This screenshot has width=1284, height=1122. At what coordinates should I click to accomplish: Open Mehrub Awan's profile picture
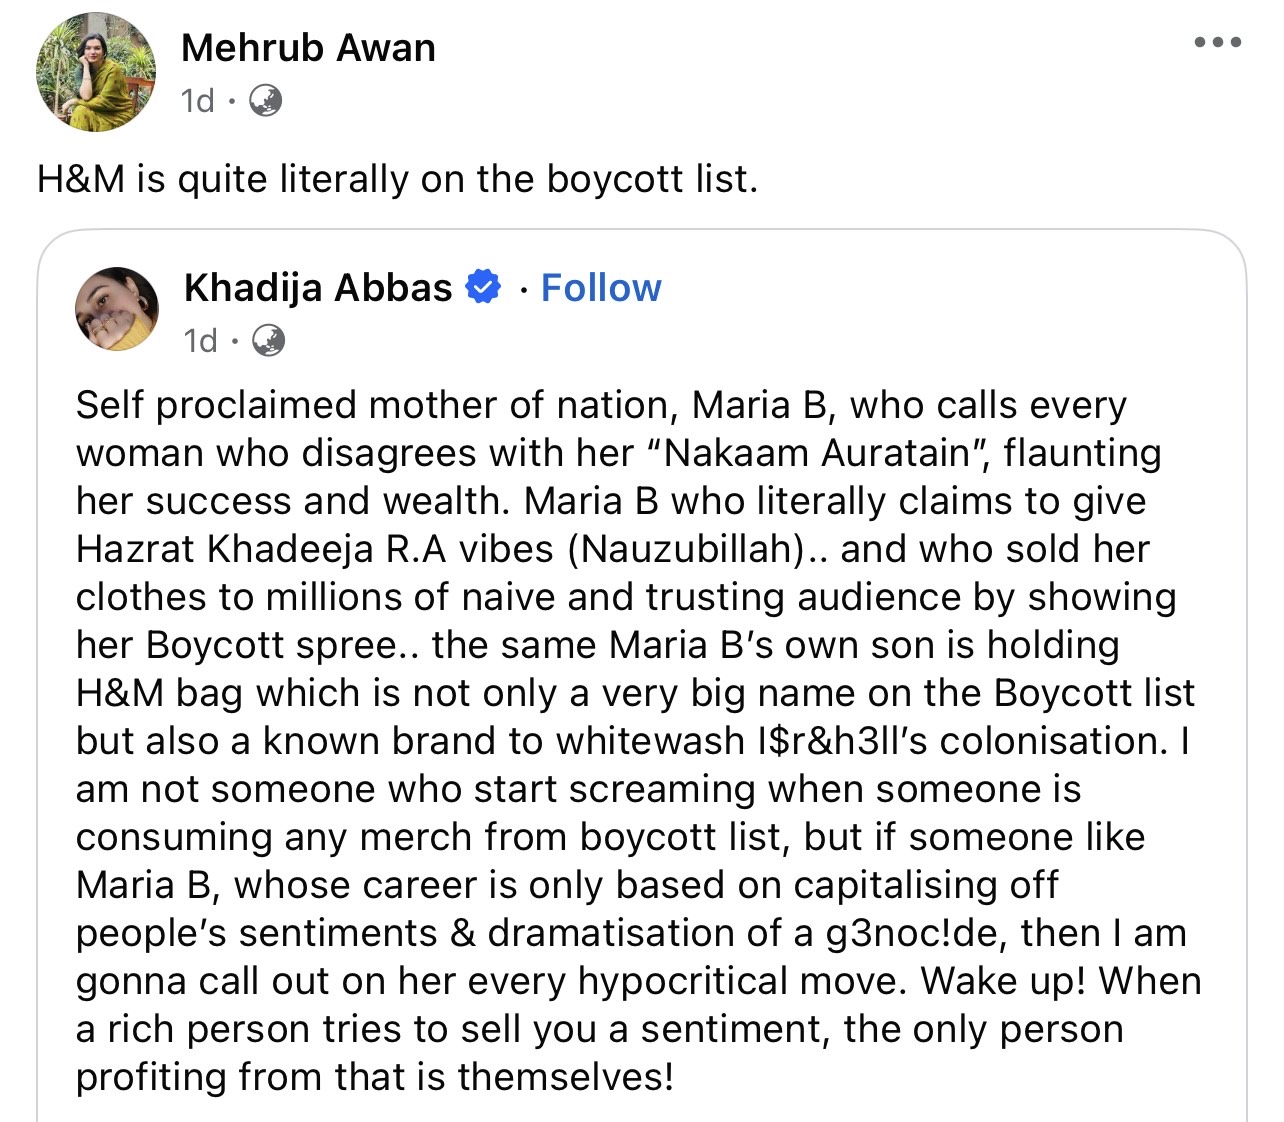point(96,72)
